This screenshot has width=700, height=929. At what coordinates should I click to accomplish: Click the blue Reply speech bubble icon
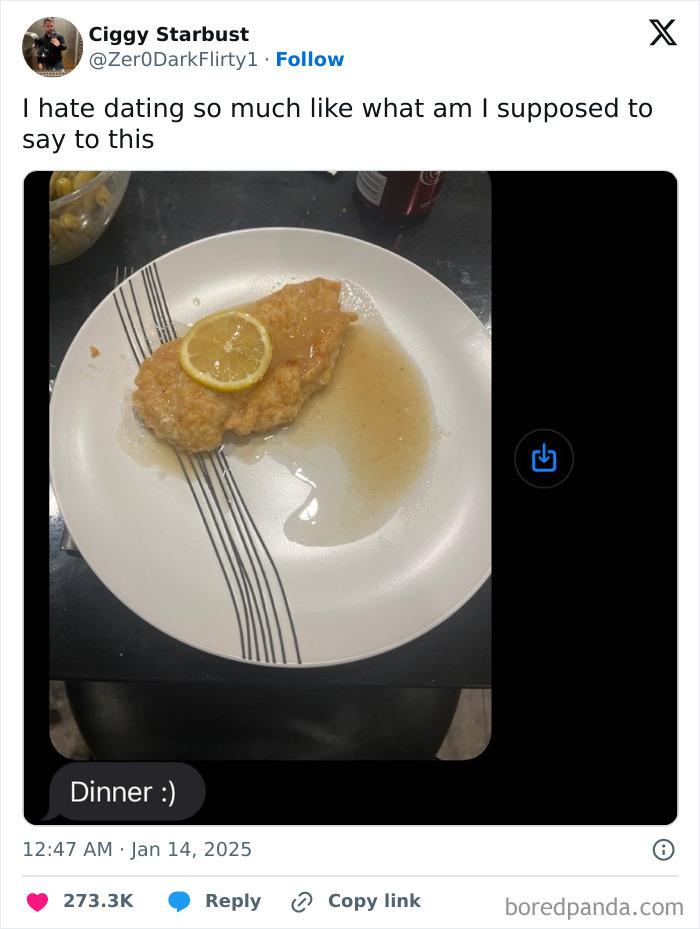click(180, 901)
